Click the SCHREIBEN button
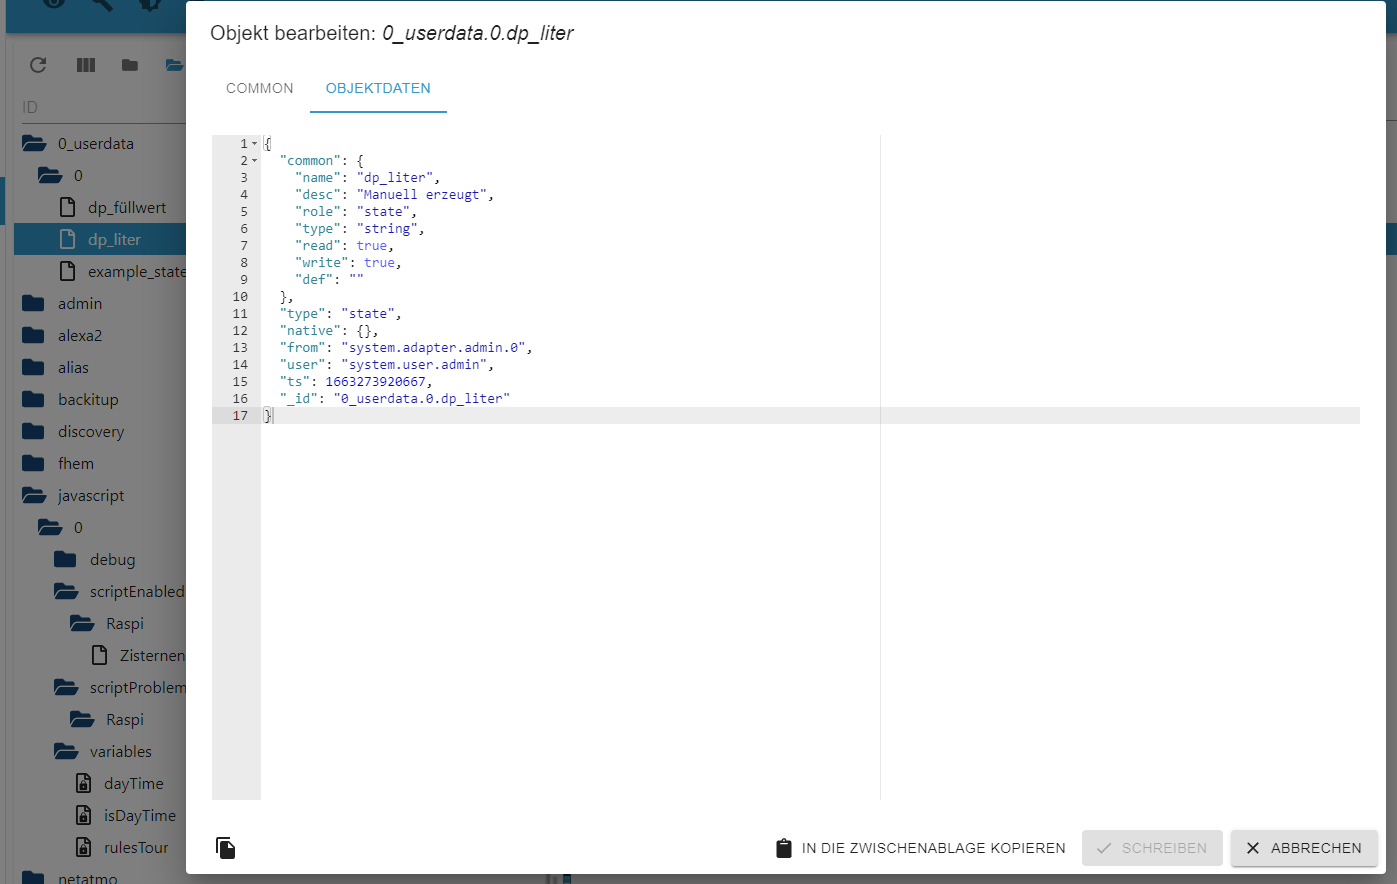1397x884 pixels. [x=1152, y=848]
